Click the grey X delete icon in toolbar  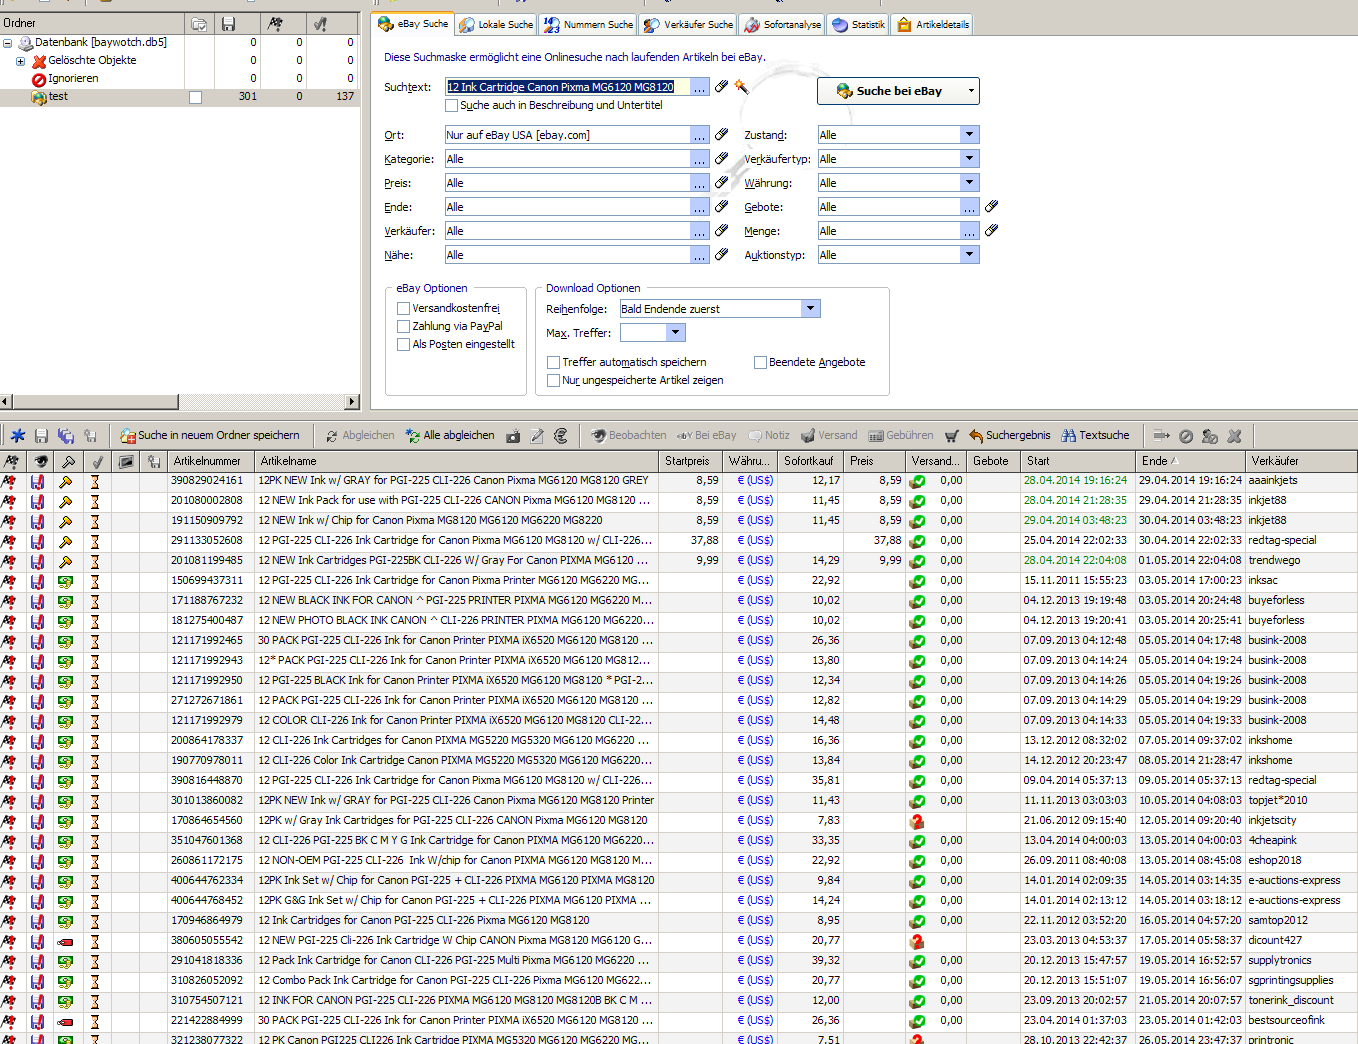pyautogui.click(x=1234, y=436)
